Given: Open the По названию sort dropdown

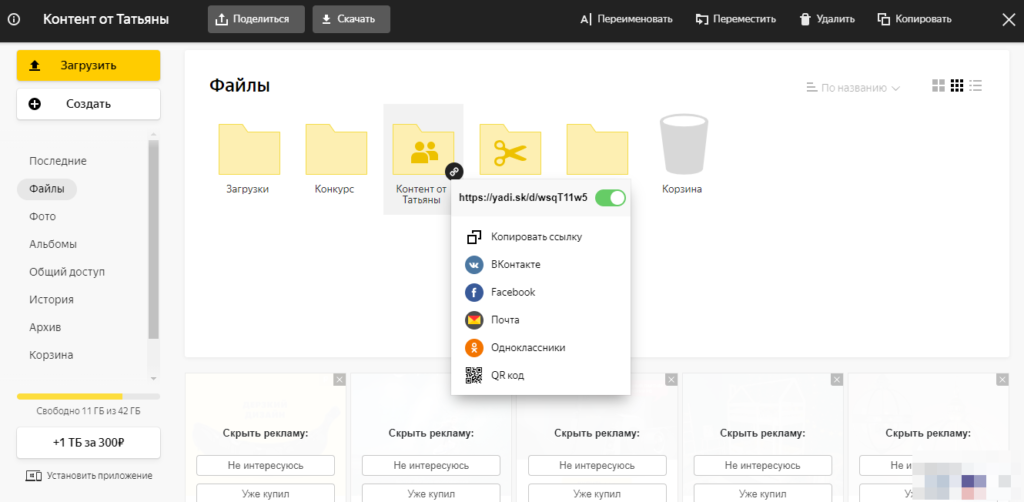Looking at the screenshot, I should pyautogui.click(x=853, y=88).
